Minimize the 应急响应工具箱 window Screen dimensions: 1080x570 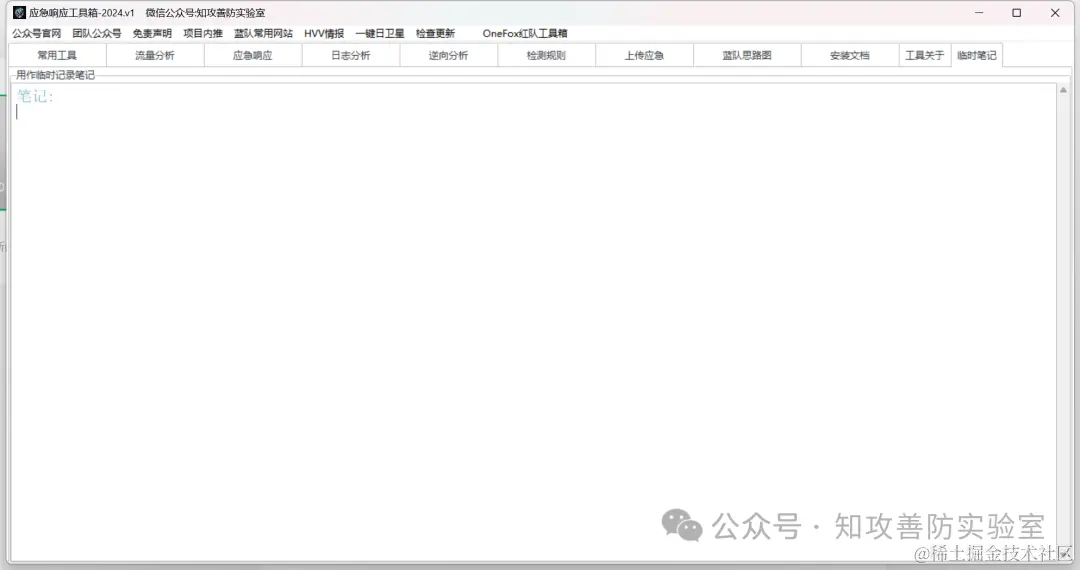click(x=979, y=12)
